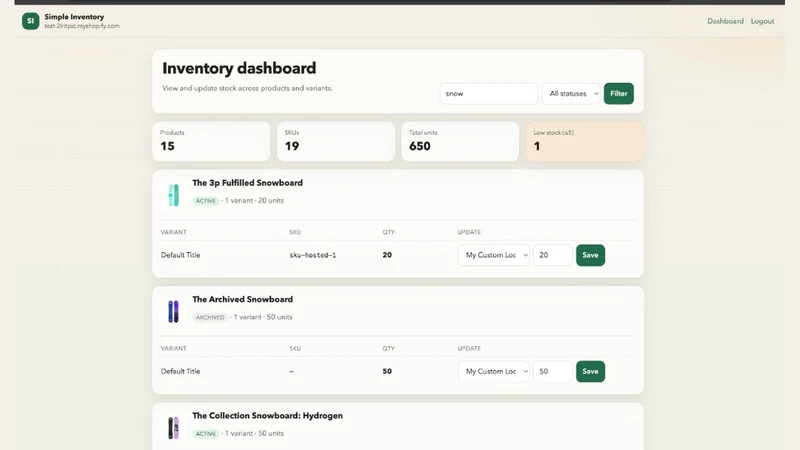Screen dimensions: 800x450
Task: Click the Simple Inventory app name
Action: pyautogui.click(x=74, y=17)
